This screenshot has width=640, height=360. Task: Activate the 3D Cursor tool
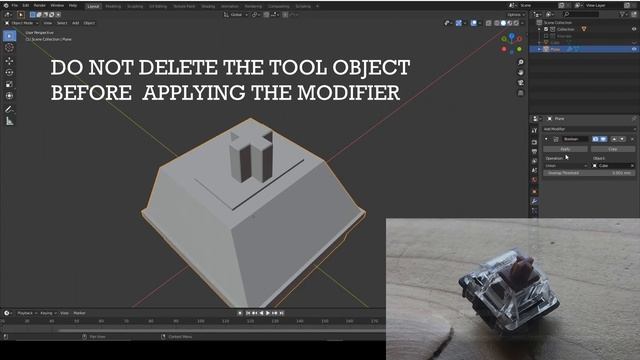[x=9, y=48]
